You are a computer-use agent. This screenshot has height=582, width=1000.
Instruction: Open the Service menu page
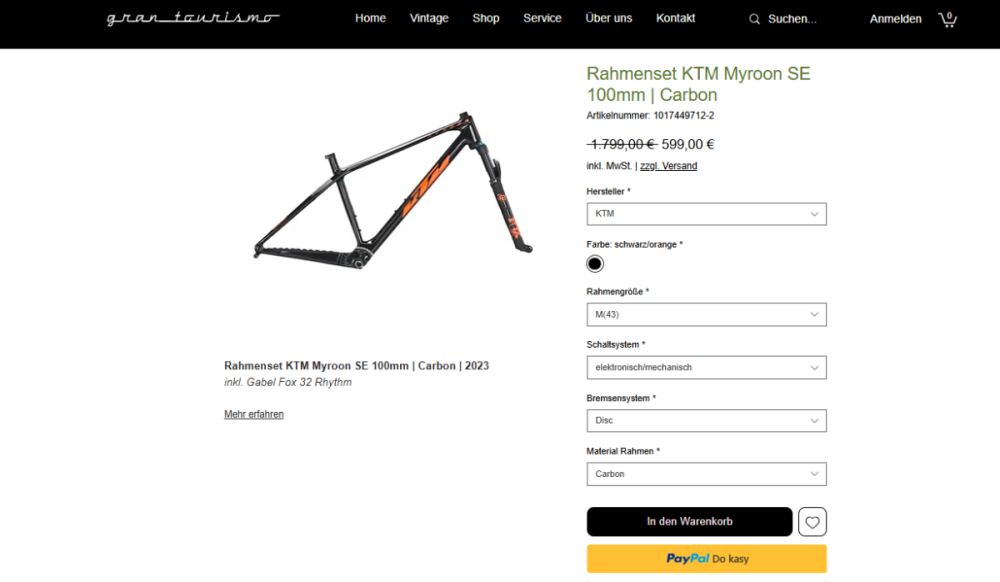tap(542, 18)
